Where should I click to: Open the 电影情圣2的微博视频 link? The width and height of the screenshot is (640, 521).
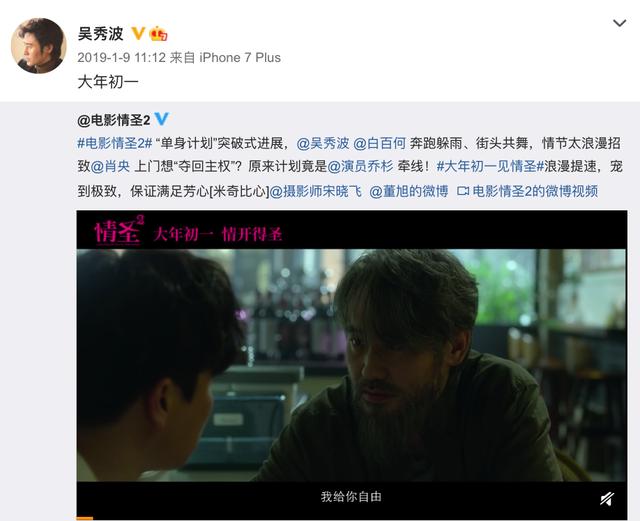[535, 191]
